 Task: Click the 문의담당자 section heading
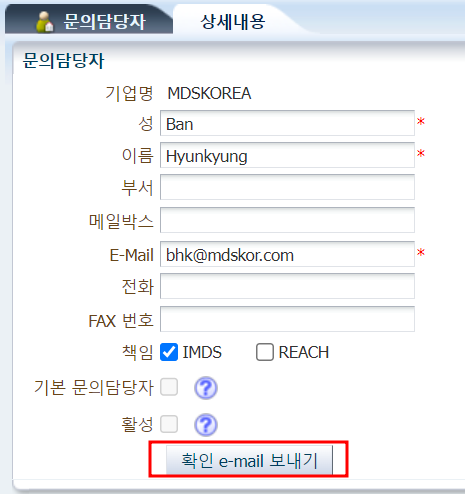click(63, 61)
